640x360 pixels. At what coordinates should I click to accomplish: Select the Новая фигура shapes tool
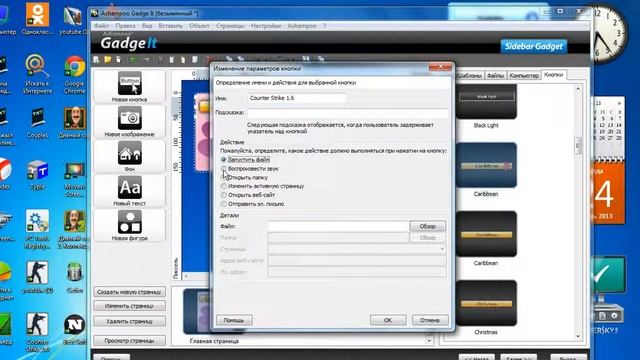pos(129,225)
